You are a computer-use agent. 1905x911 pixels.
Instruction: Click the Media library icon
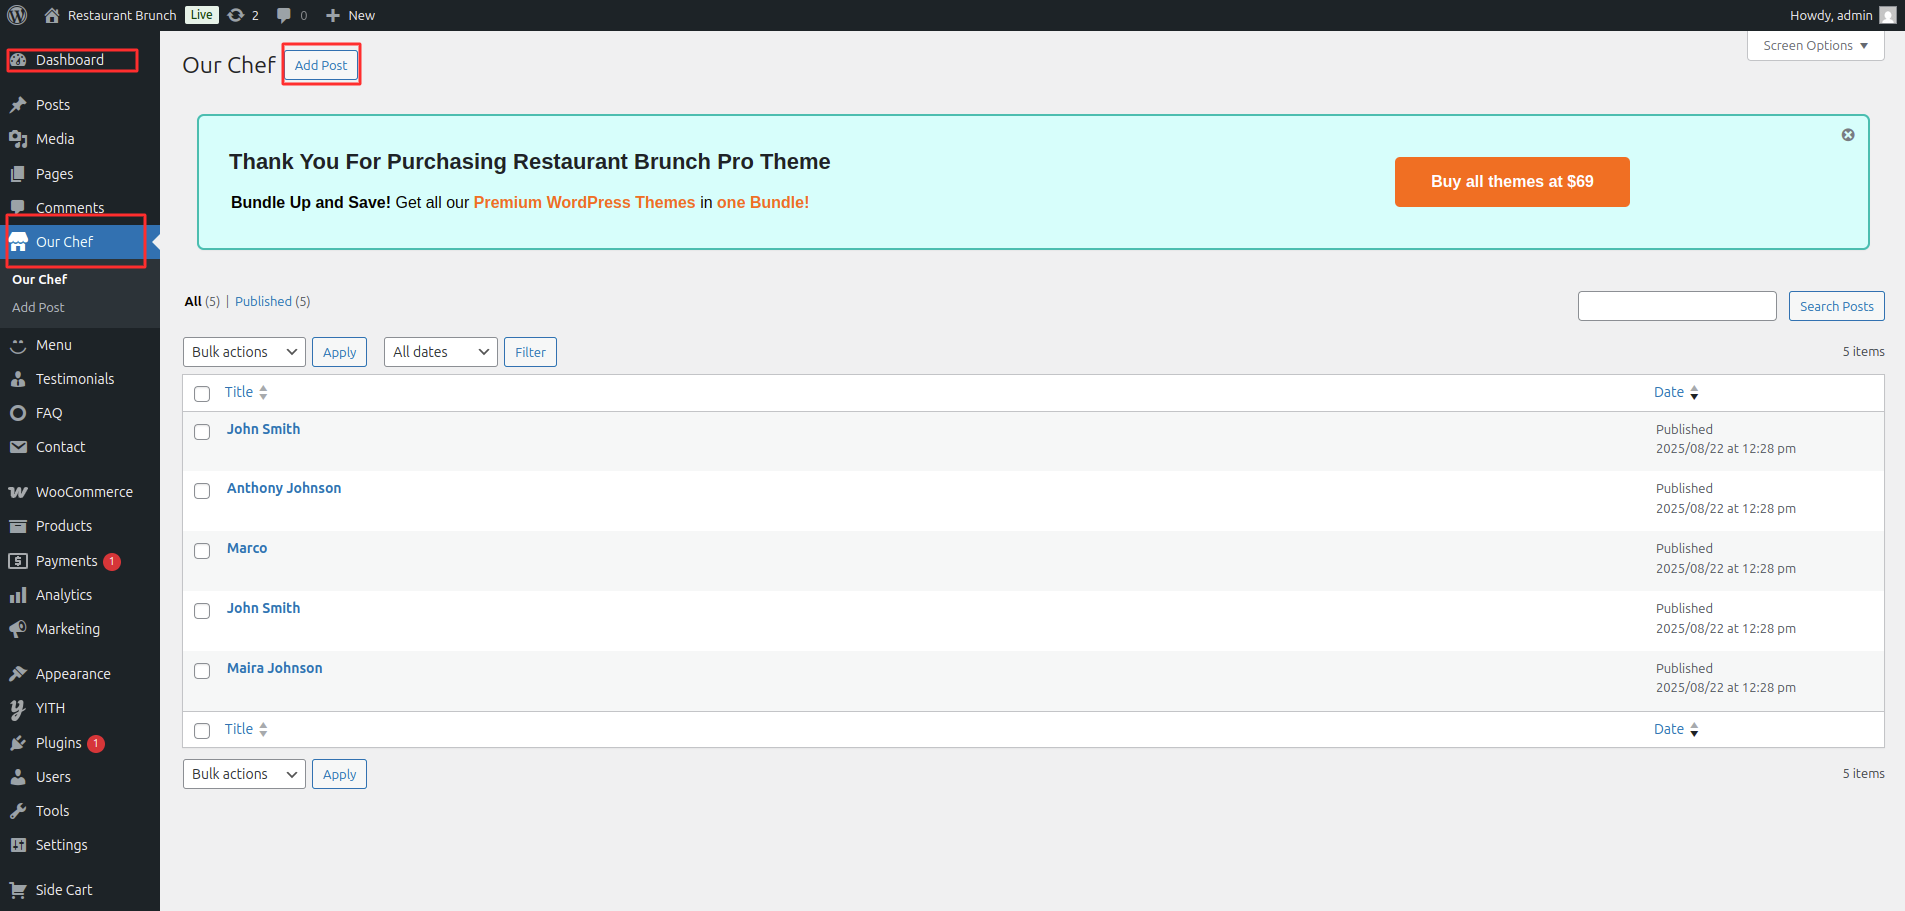click(18, 139)
